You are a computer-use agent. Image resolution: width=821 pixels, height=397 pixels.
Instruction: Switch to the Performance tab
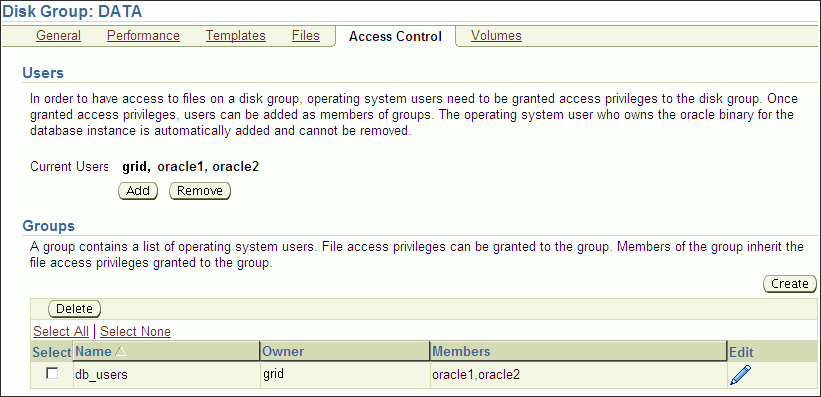click(x=143, y=36)
